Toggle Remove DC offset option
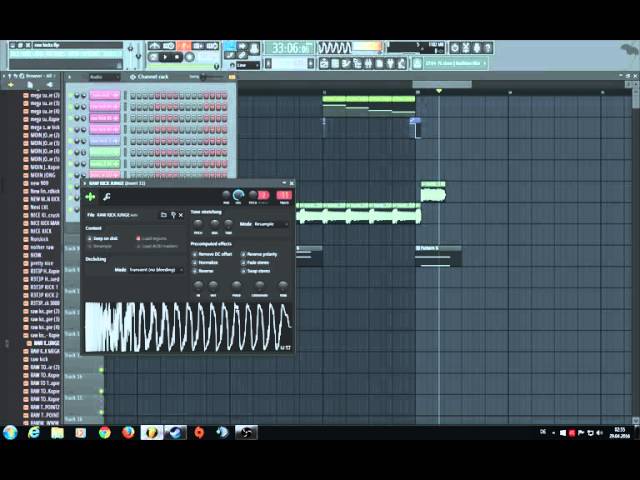This screenshot has width=640, height=480. click(212, 254)
